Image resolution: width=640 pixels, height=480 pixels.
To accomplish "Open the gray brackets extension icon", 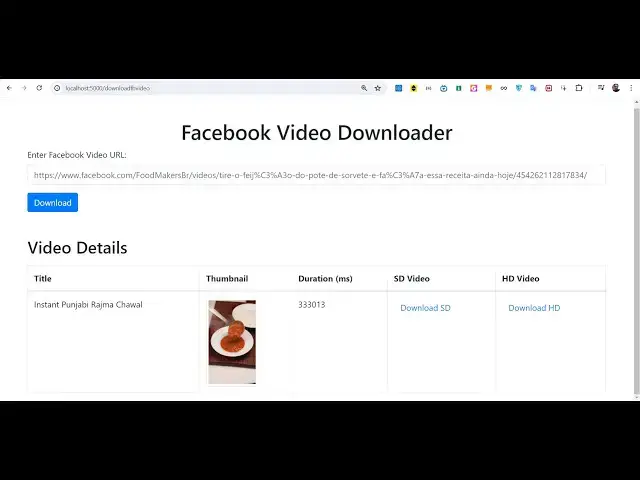I will coord(428,88).
